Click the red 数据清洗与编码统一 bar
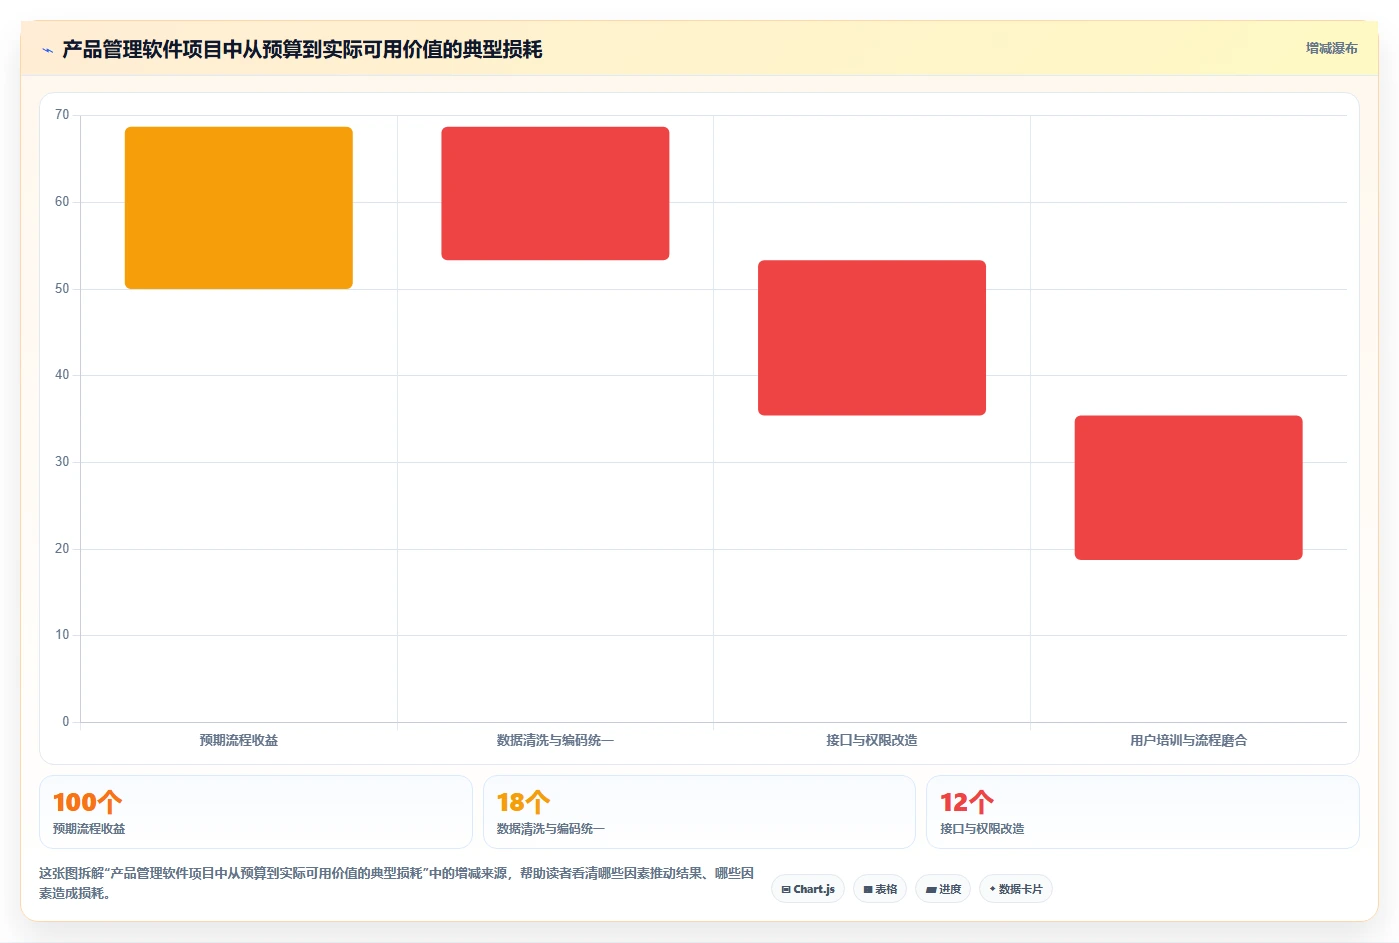The image size is (1399, 943). click(555, 193)
